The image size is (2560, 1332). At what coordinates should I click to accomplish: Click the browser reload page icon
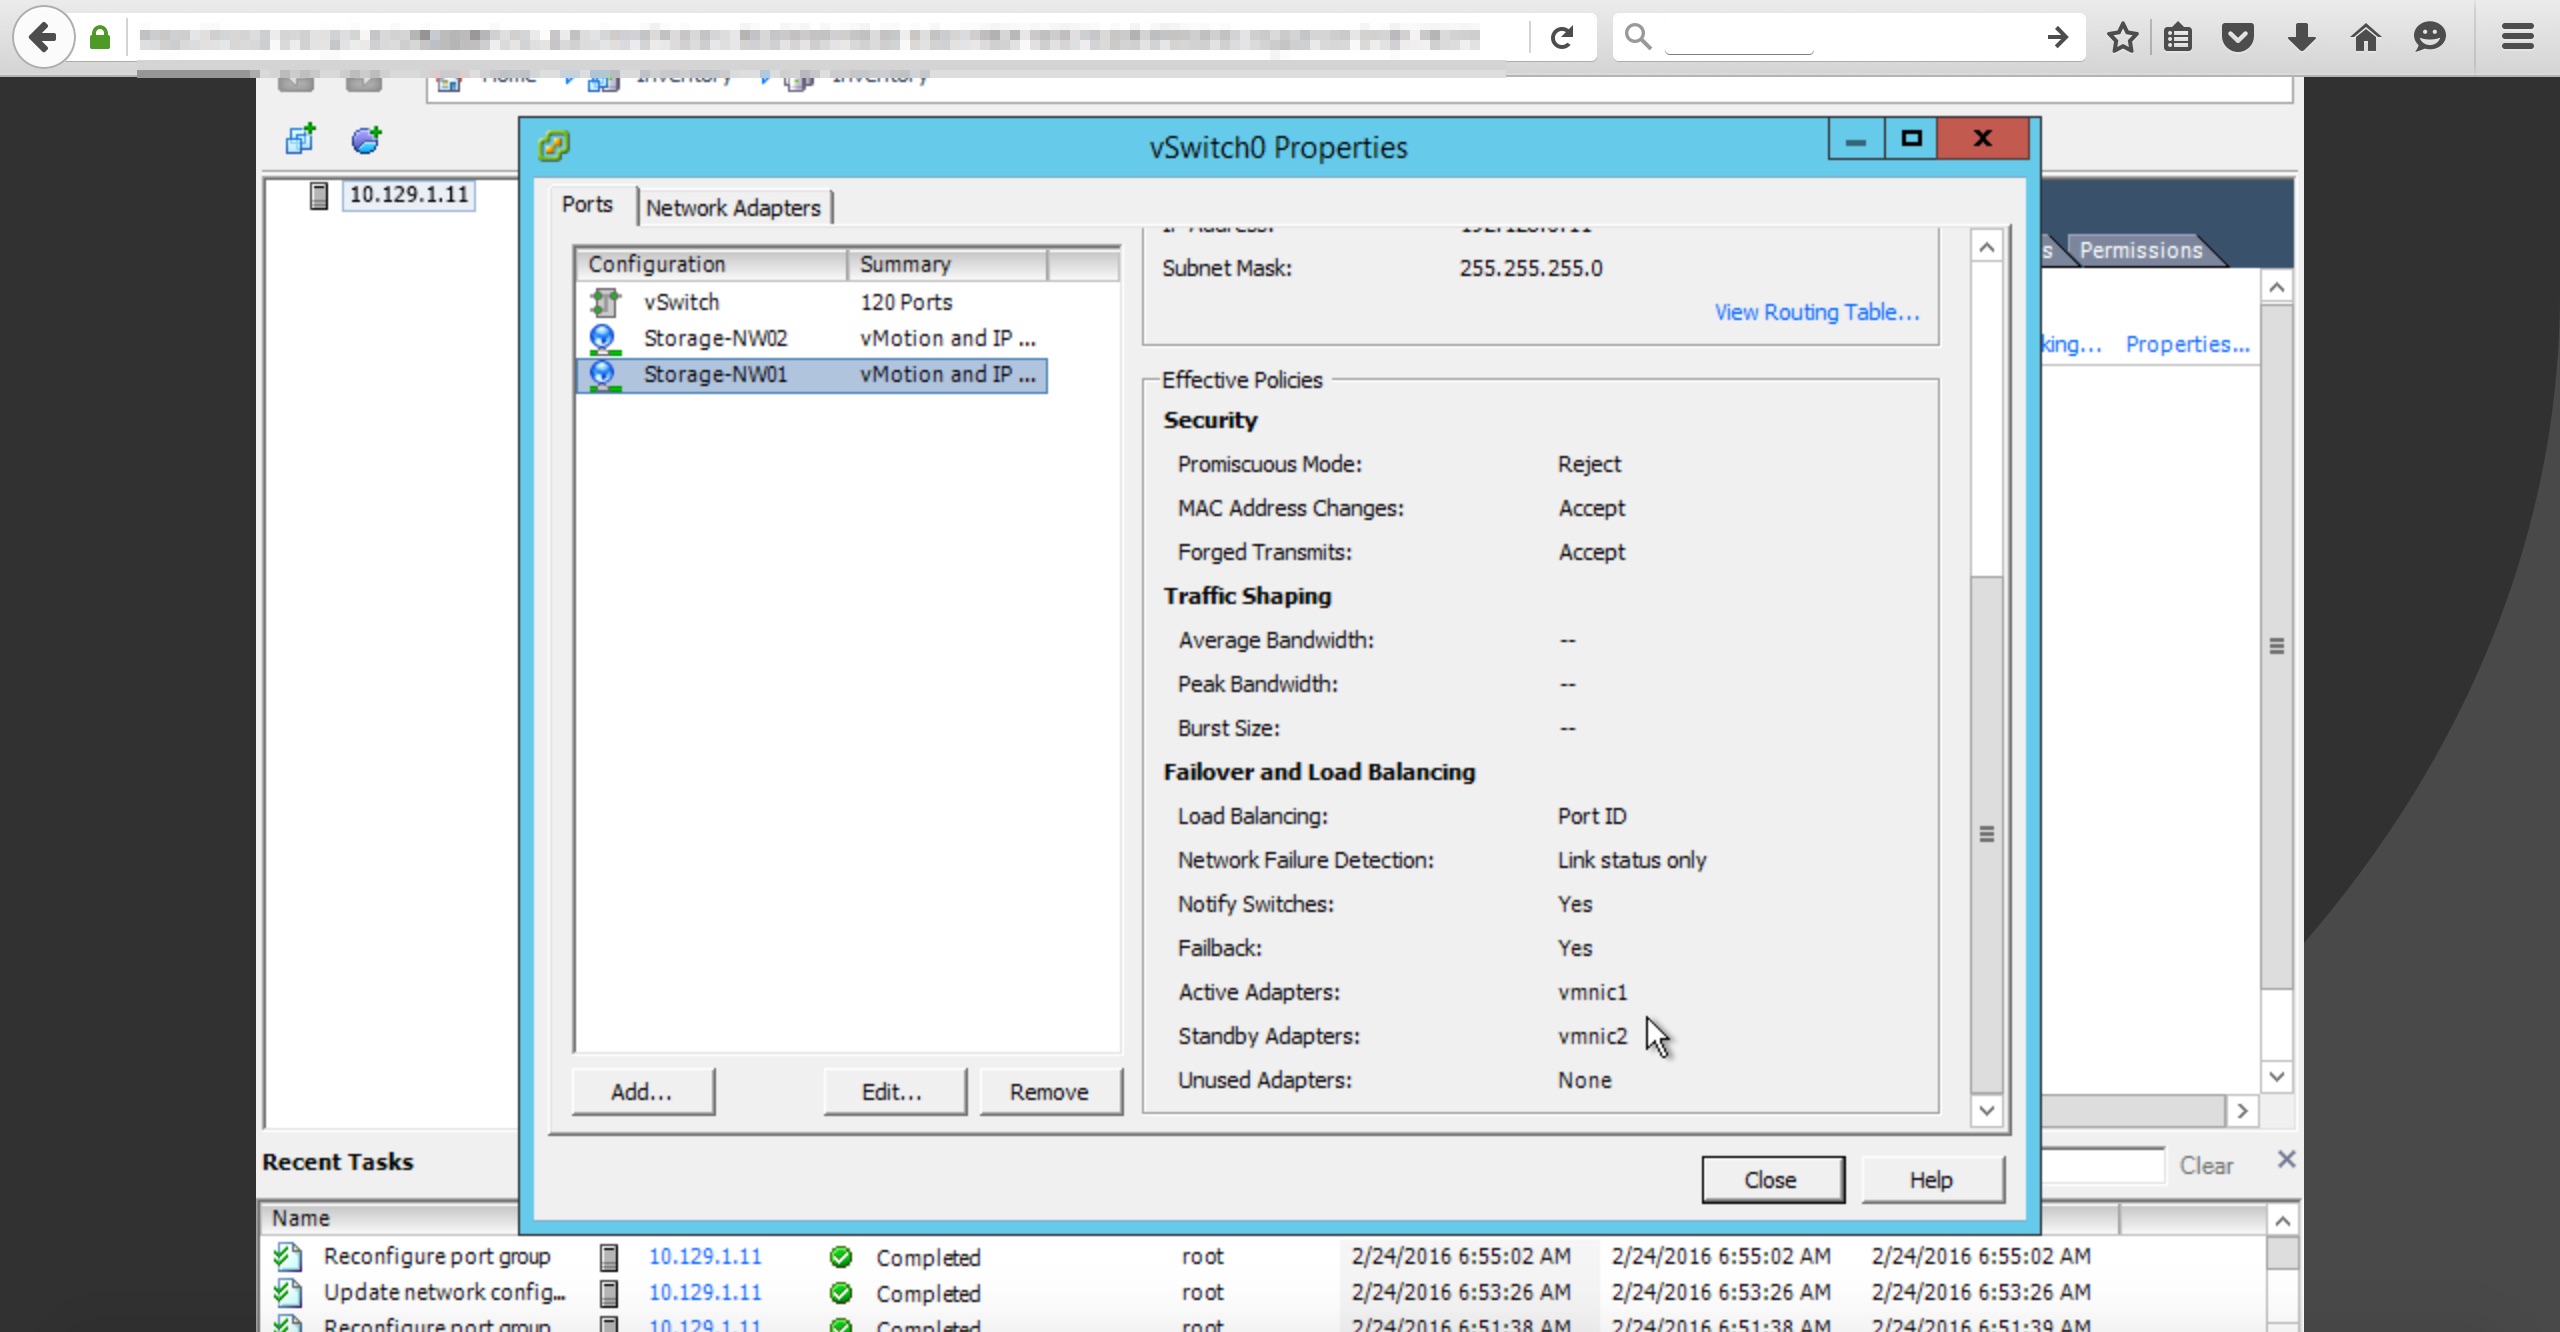click(1562, 38)
